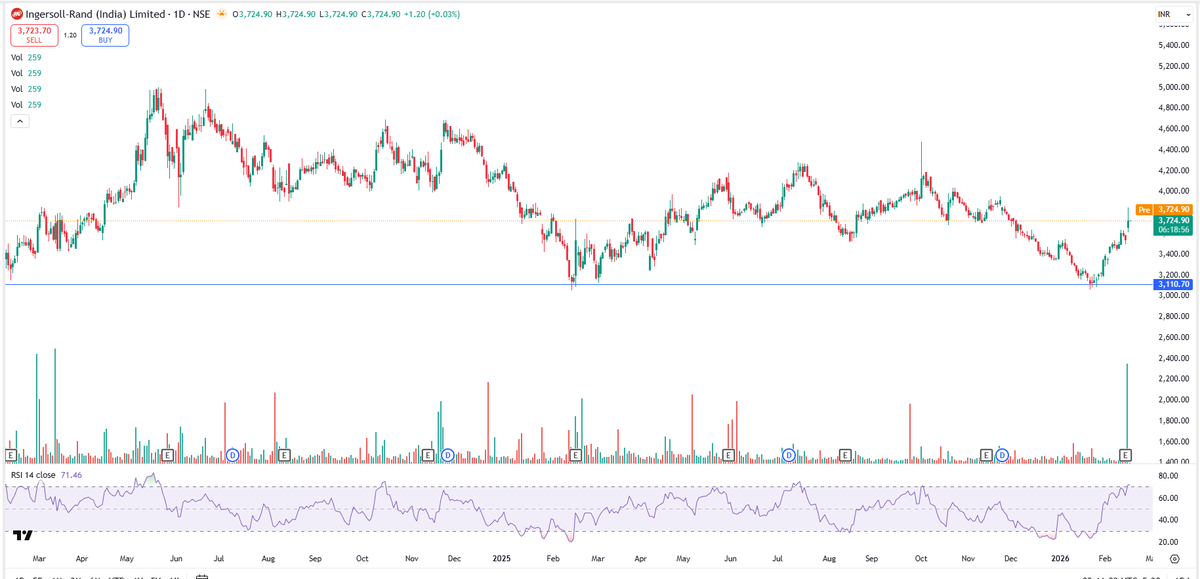
Task: Collapse the indicator legend using the chevron
Action: click(19, 121)
